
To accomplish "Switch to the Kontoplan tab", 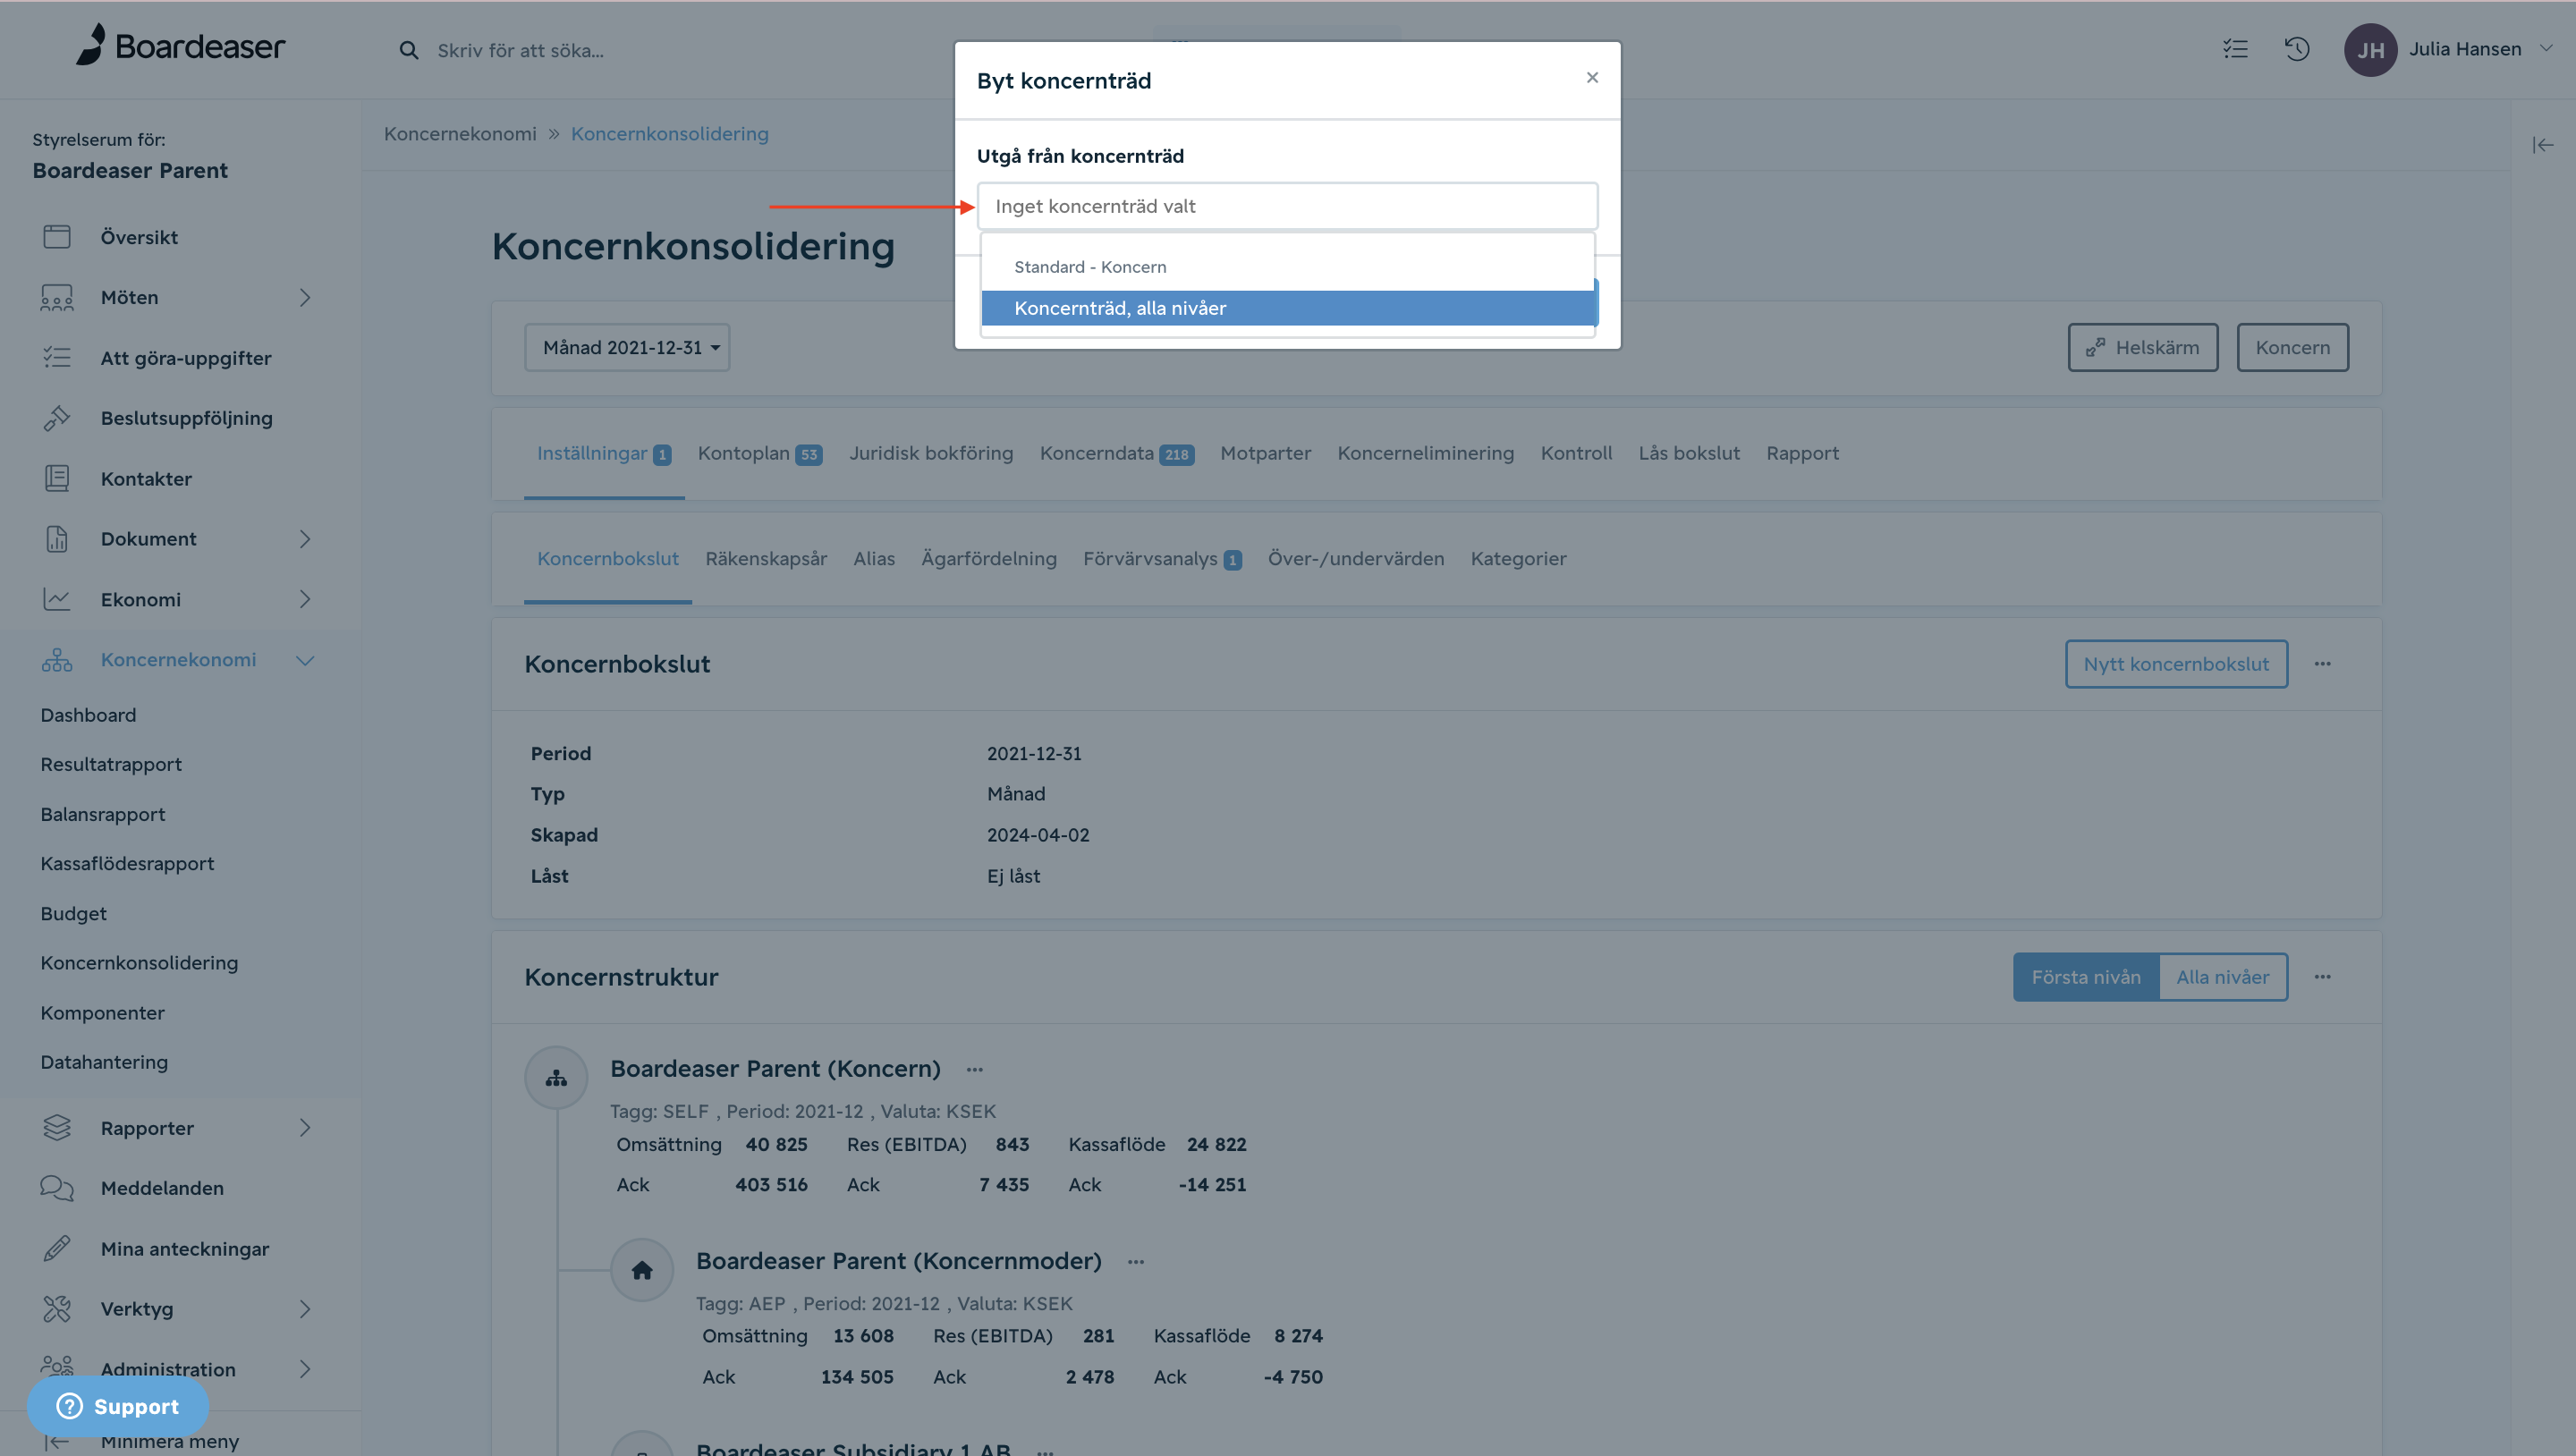I will [x=759, y=453].
